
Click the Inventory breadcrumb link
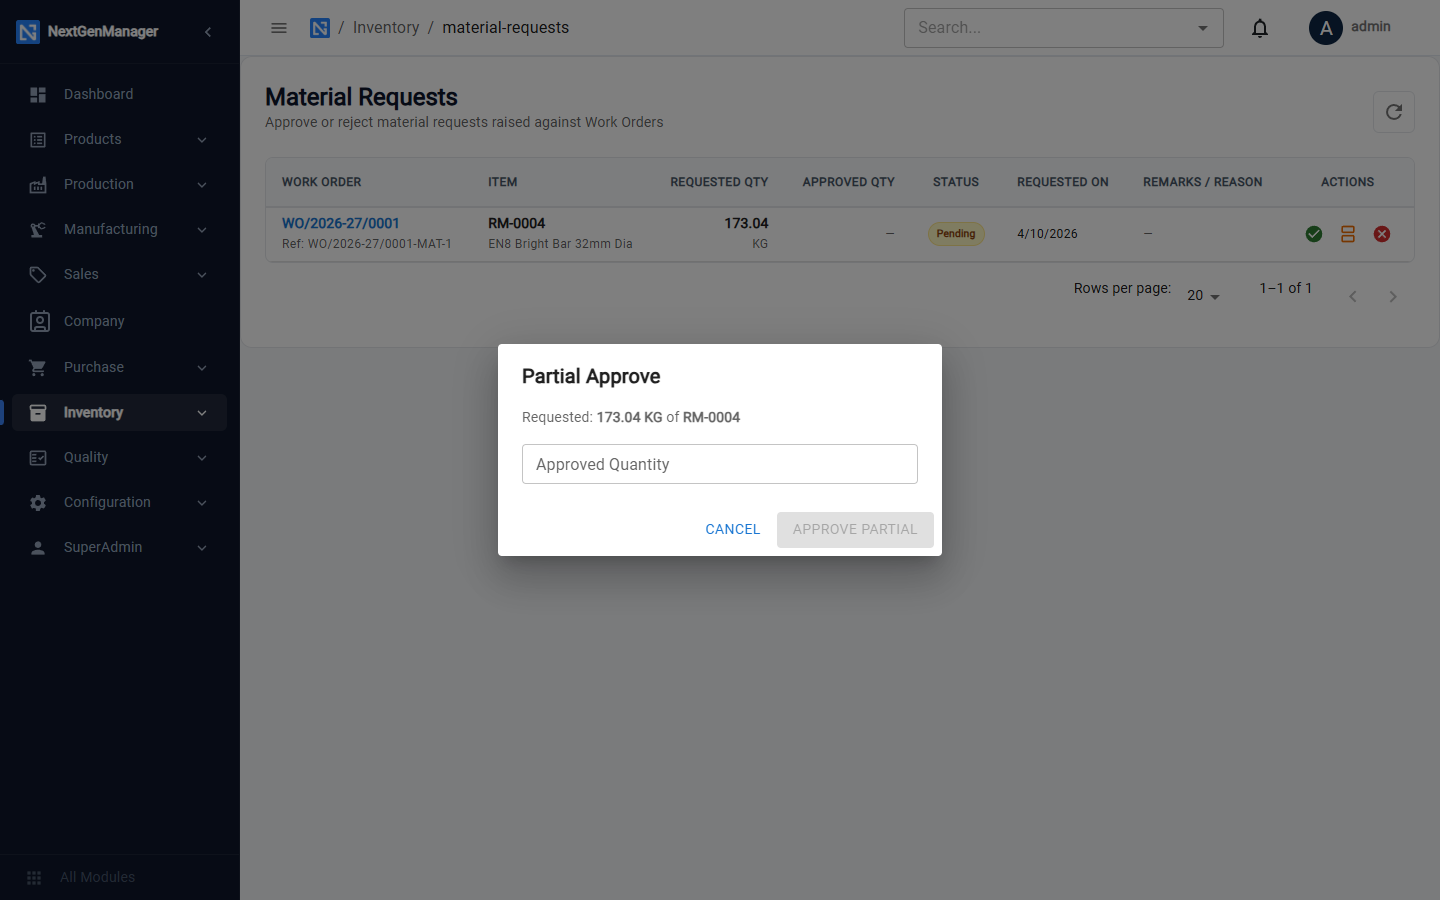coord(386,28)
